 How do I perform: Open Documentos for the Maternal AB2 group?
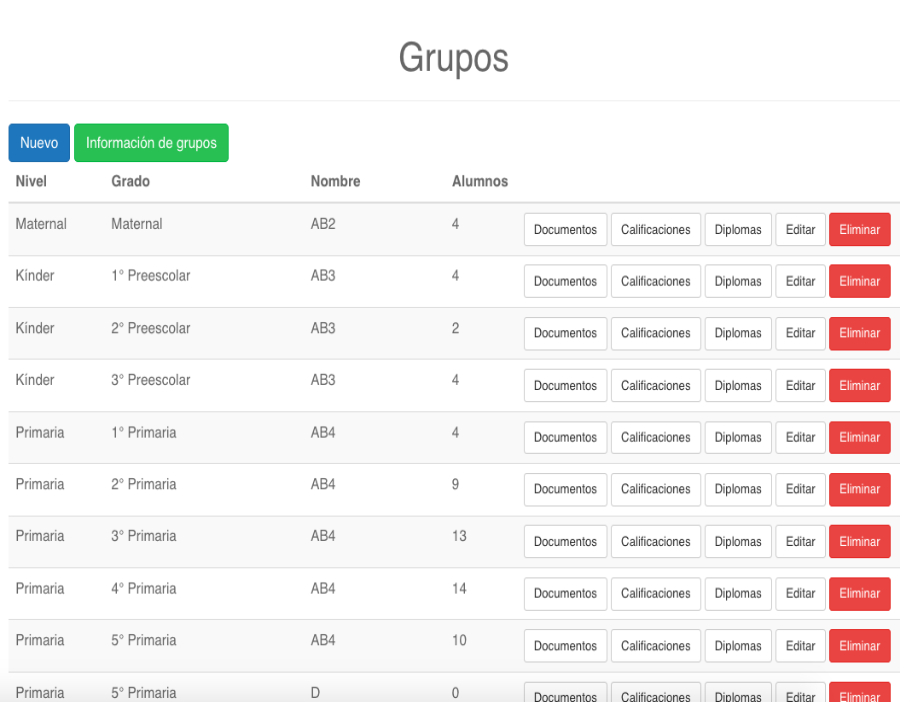point(565,230)
